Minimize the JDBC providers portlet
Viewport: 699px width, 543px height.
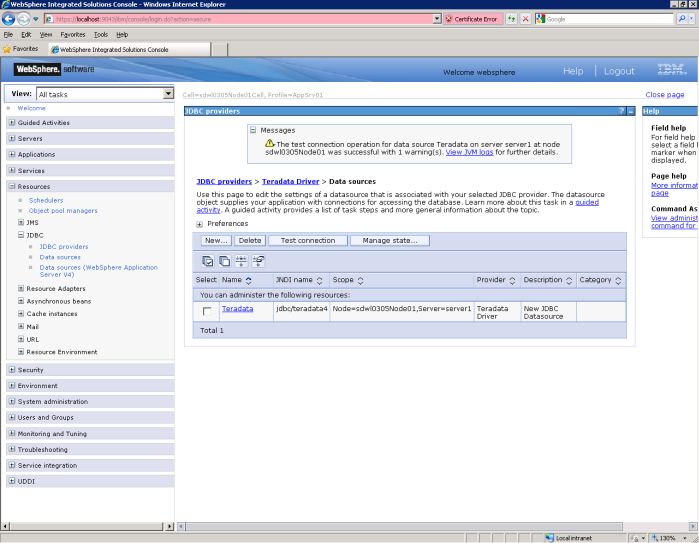631,111
